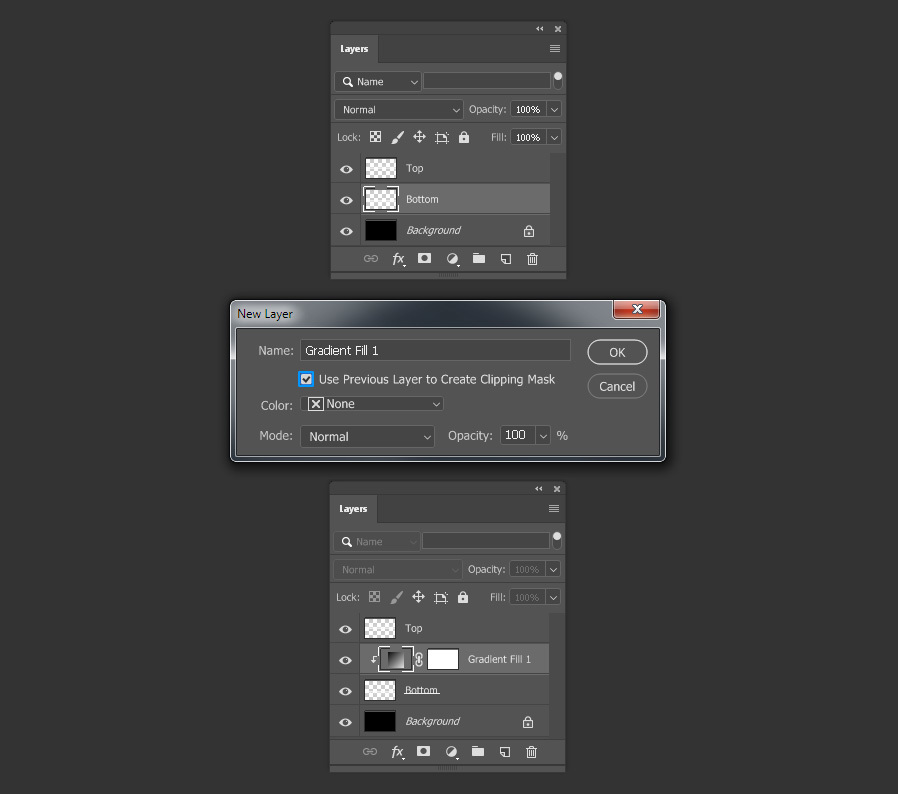Open filter type Name dropdown in top panel

[378, 82]
